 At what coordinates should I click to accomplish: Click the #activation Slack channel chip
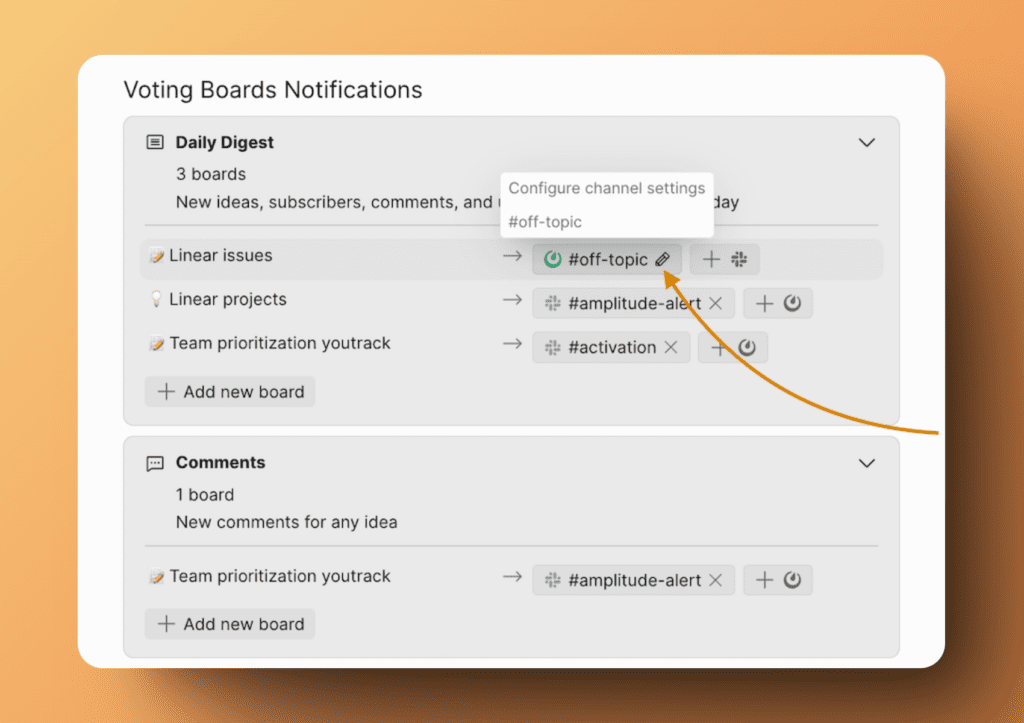coord(600,347)
